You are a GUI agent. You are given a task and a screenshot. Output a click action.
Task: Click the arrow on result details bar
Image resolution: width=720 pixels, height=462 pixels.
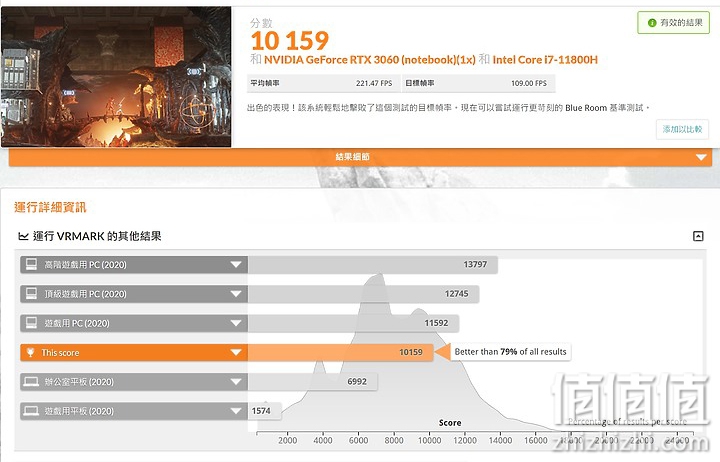point(701,157)
